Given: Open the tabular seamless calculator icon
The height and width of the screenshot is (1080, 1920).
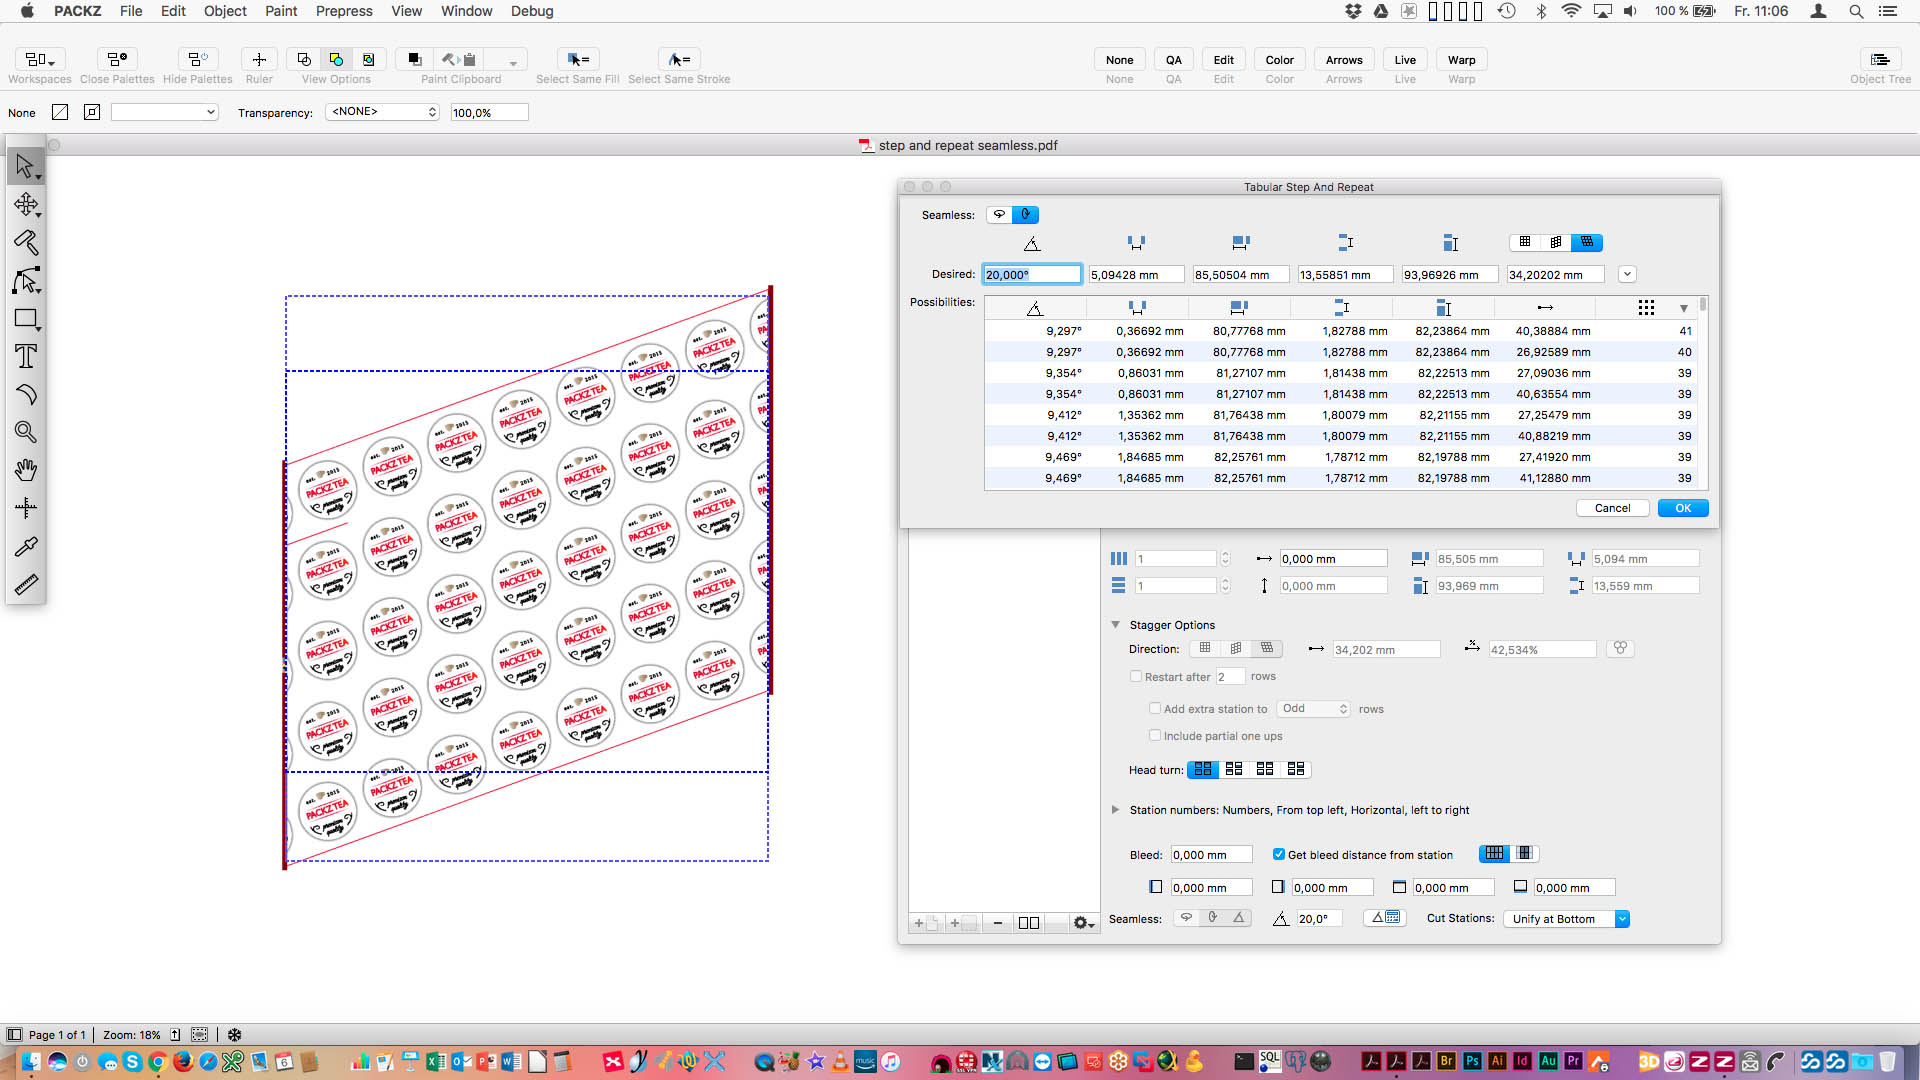Looking at the screenshot, I should pos(1386,918).
